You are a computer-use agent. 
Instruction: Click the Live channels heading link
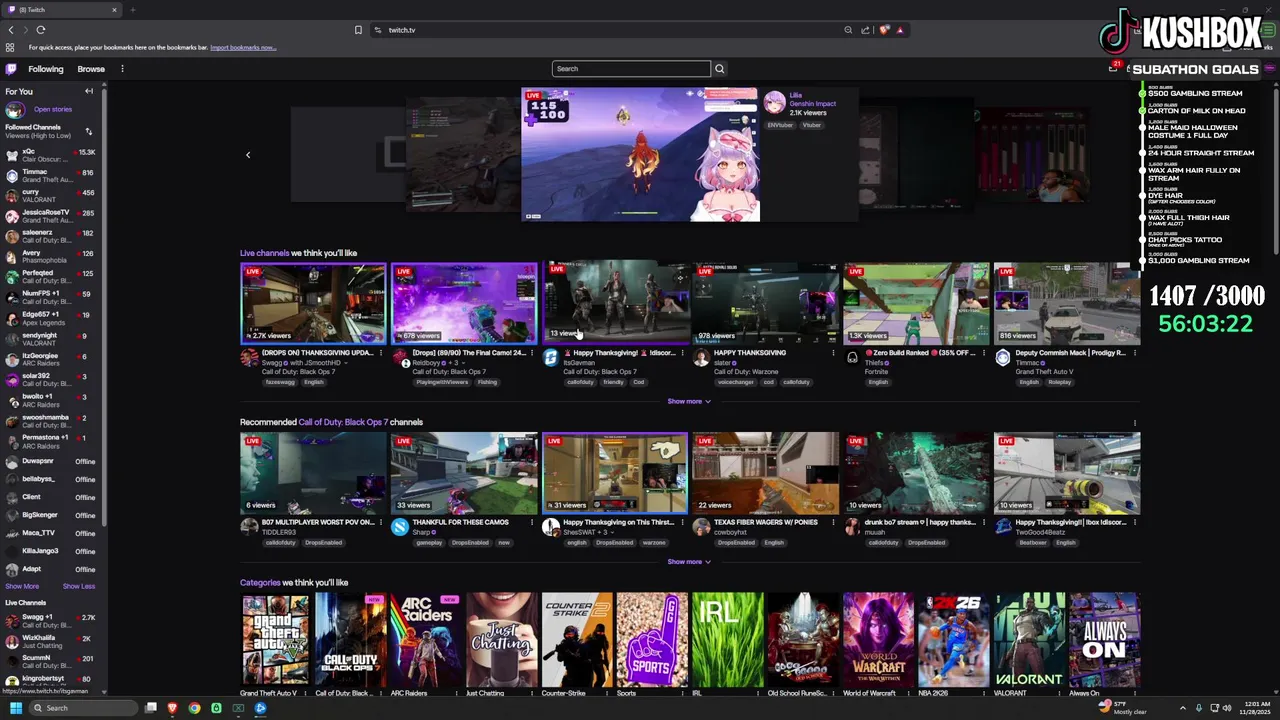coord(264,253)
